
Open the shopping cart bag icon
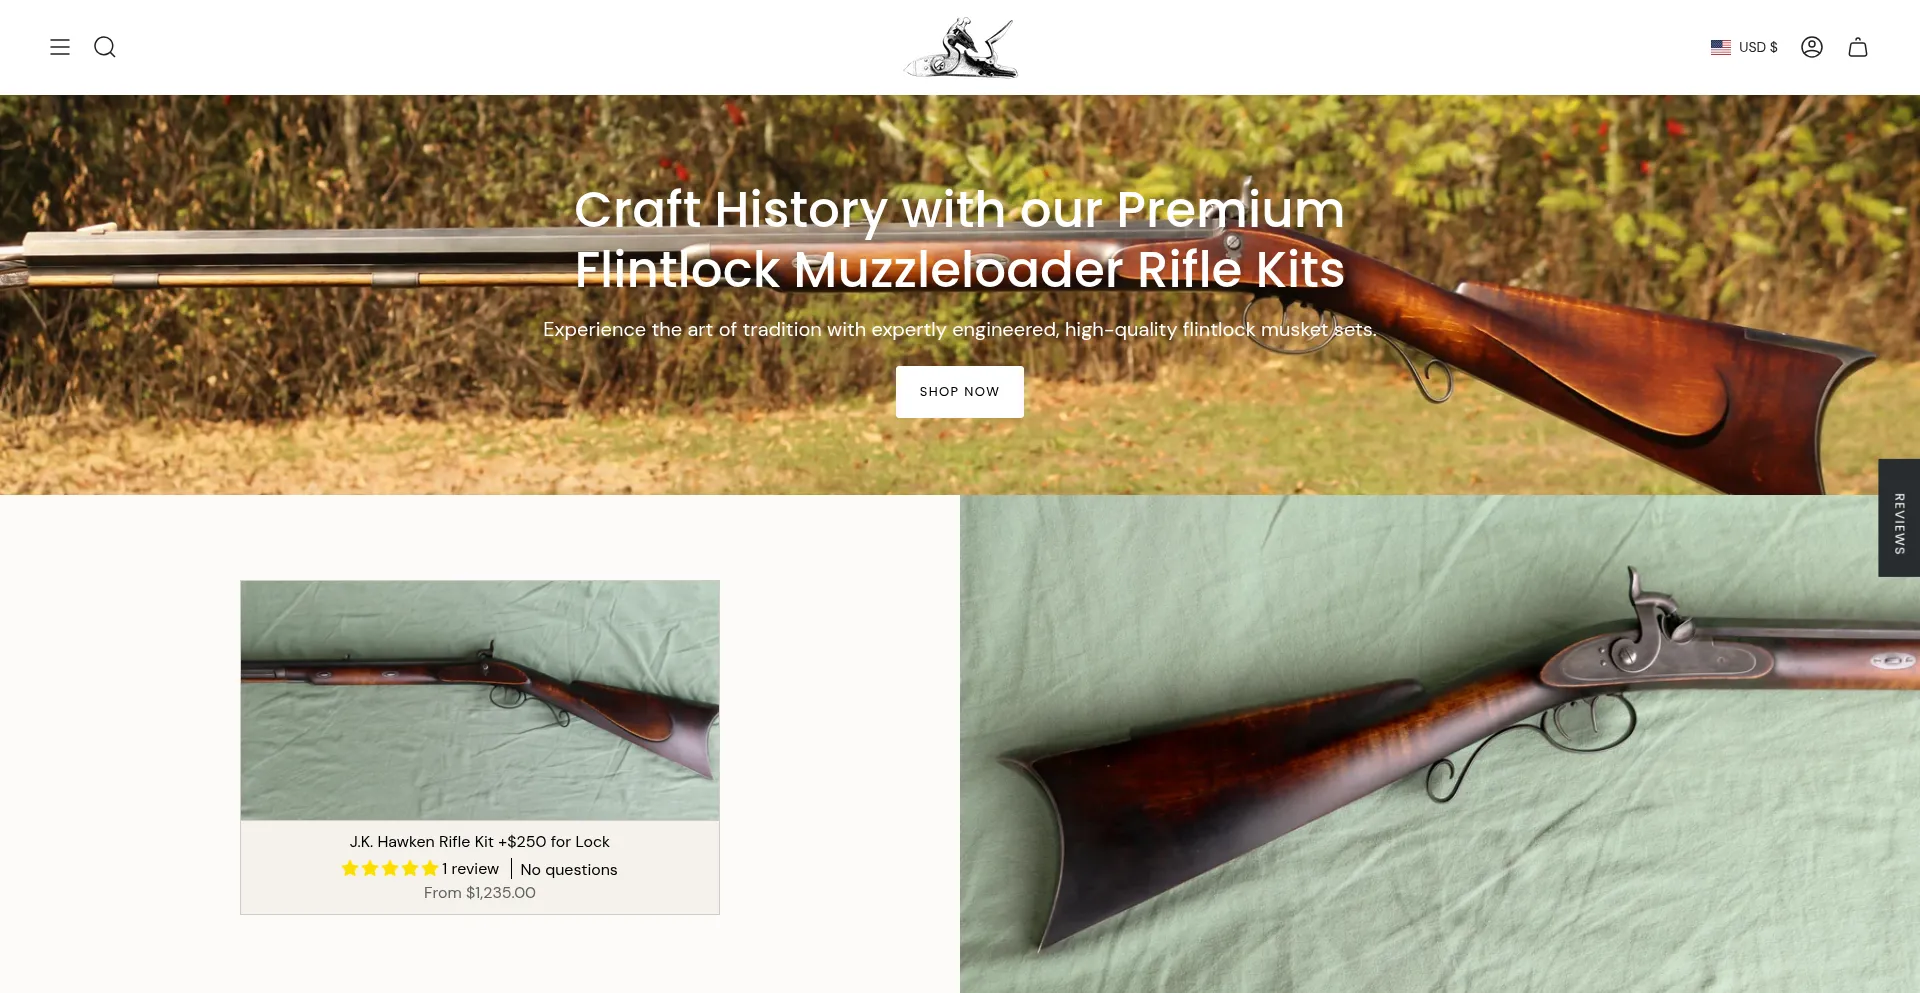[x=1858, y=47]
